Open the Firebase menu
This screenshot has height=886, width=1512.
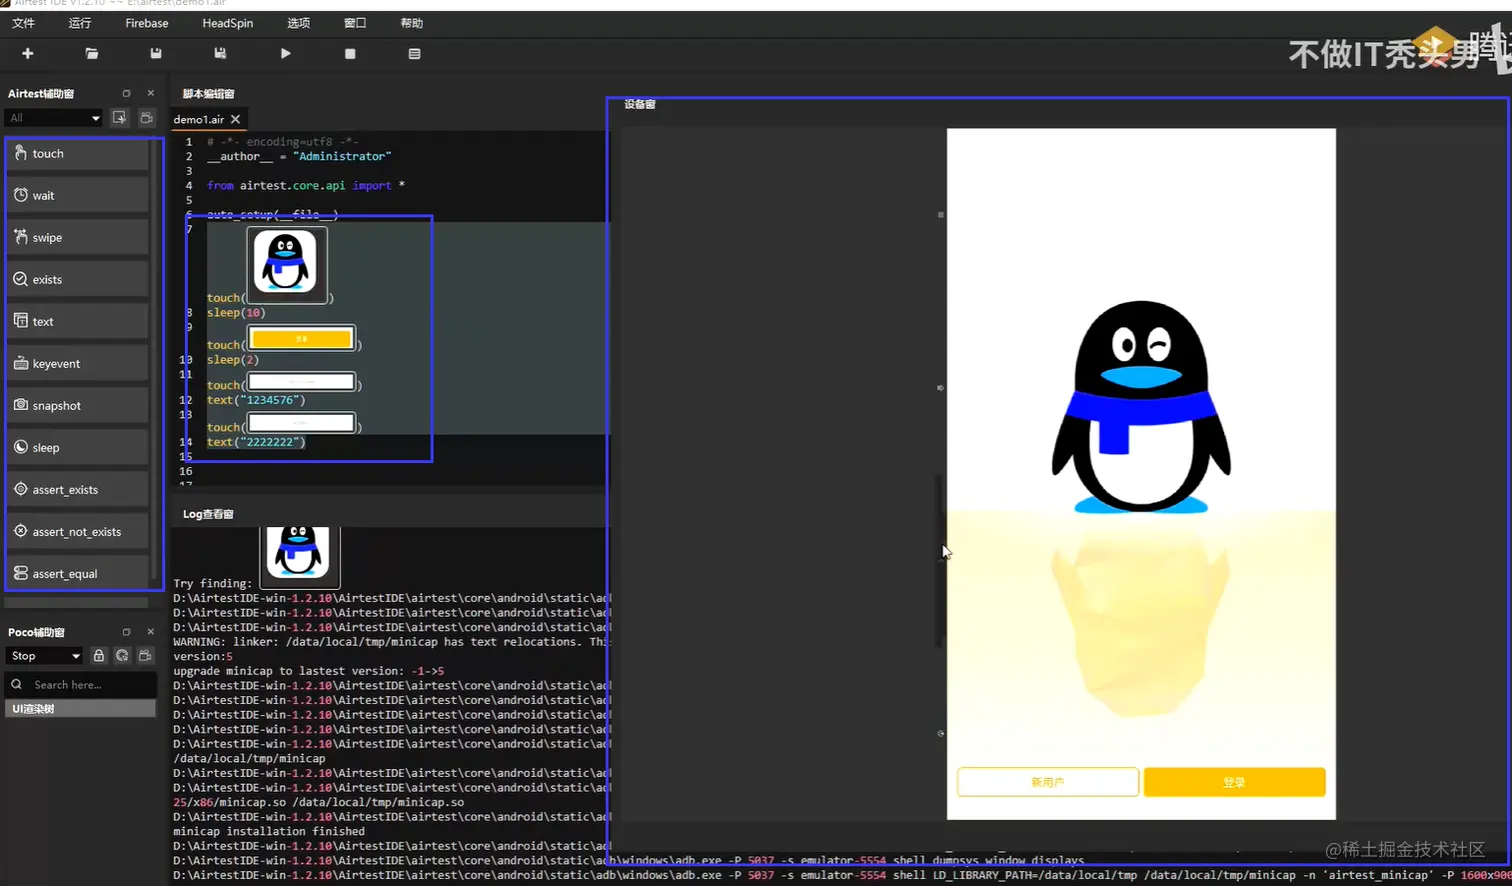tap(147, 23)
